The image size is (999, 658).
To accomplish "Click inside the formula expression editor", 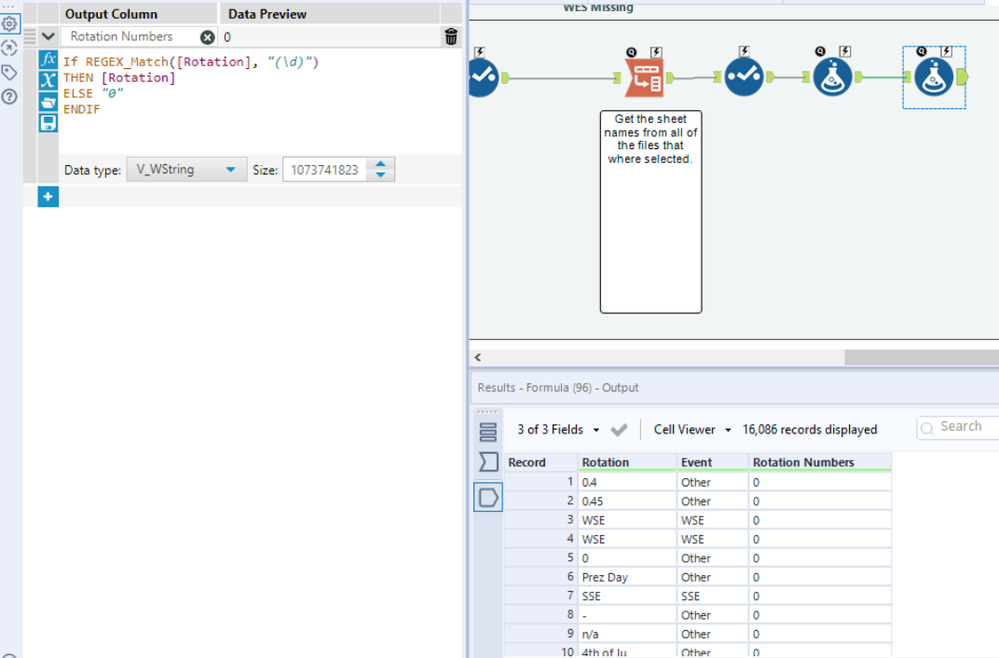I will (x=260, y=102).
